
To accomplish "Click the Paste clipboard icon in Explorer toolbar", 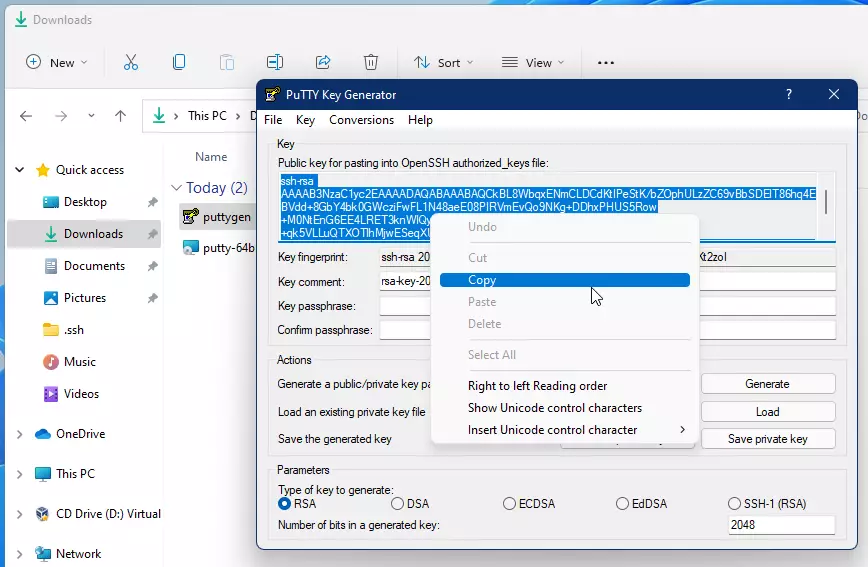I will point(227,62).
